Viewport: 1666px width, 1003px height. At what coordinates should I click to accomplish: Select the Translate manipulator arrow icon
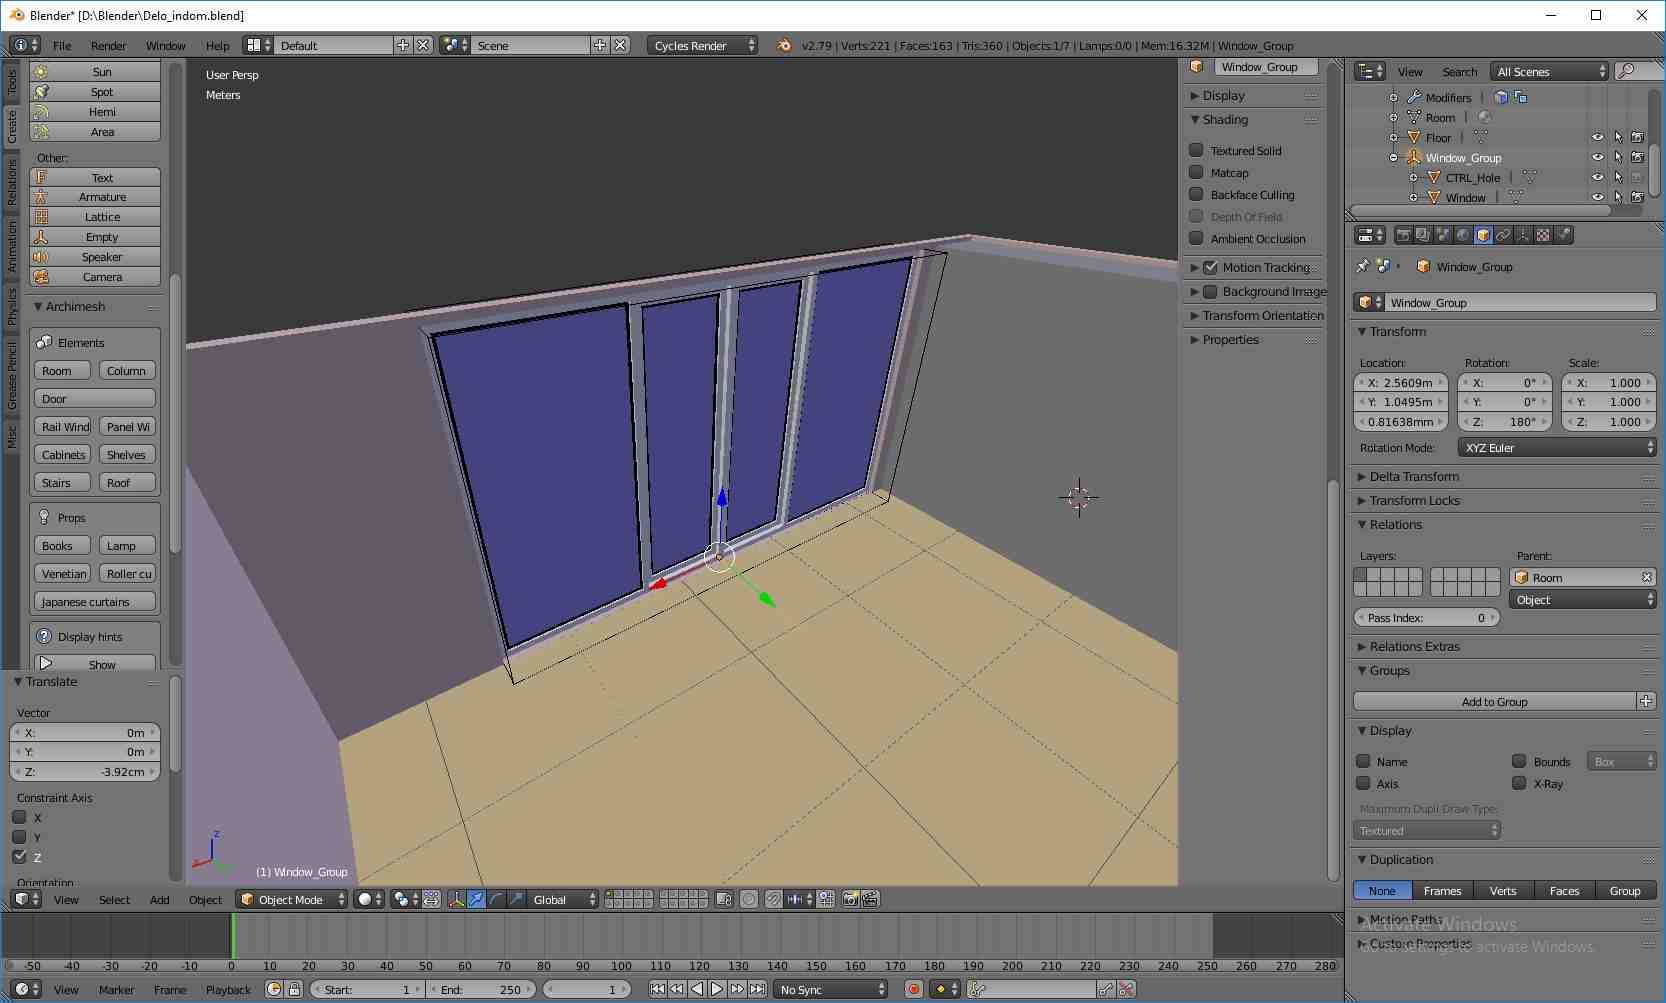[x=475, y=899]
